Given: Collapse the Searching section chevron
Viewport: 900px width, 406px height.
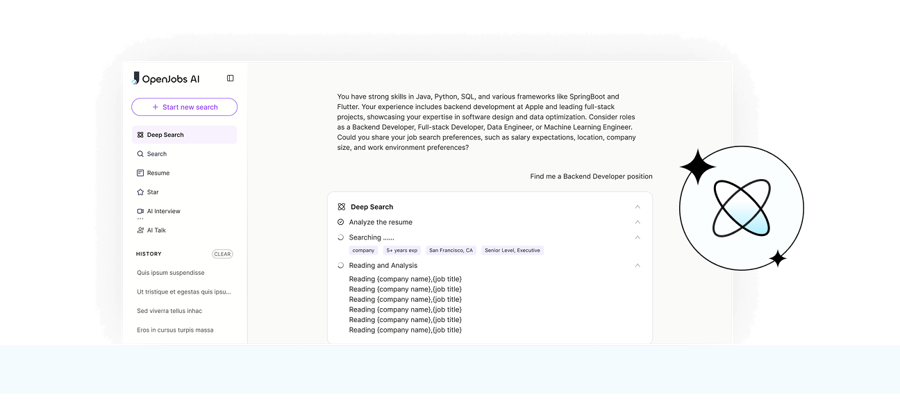Looking at the screenshot, I should click(638, 238).
